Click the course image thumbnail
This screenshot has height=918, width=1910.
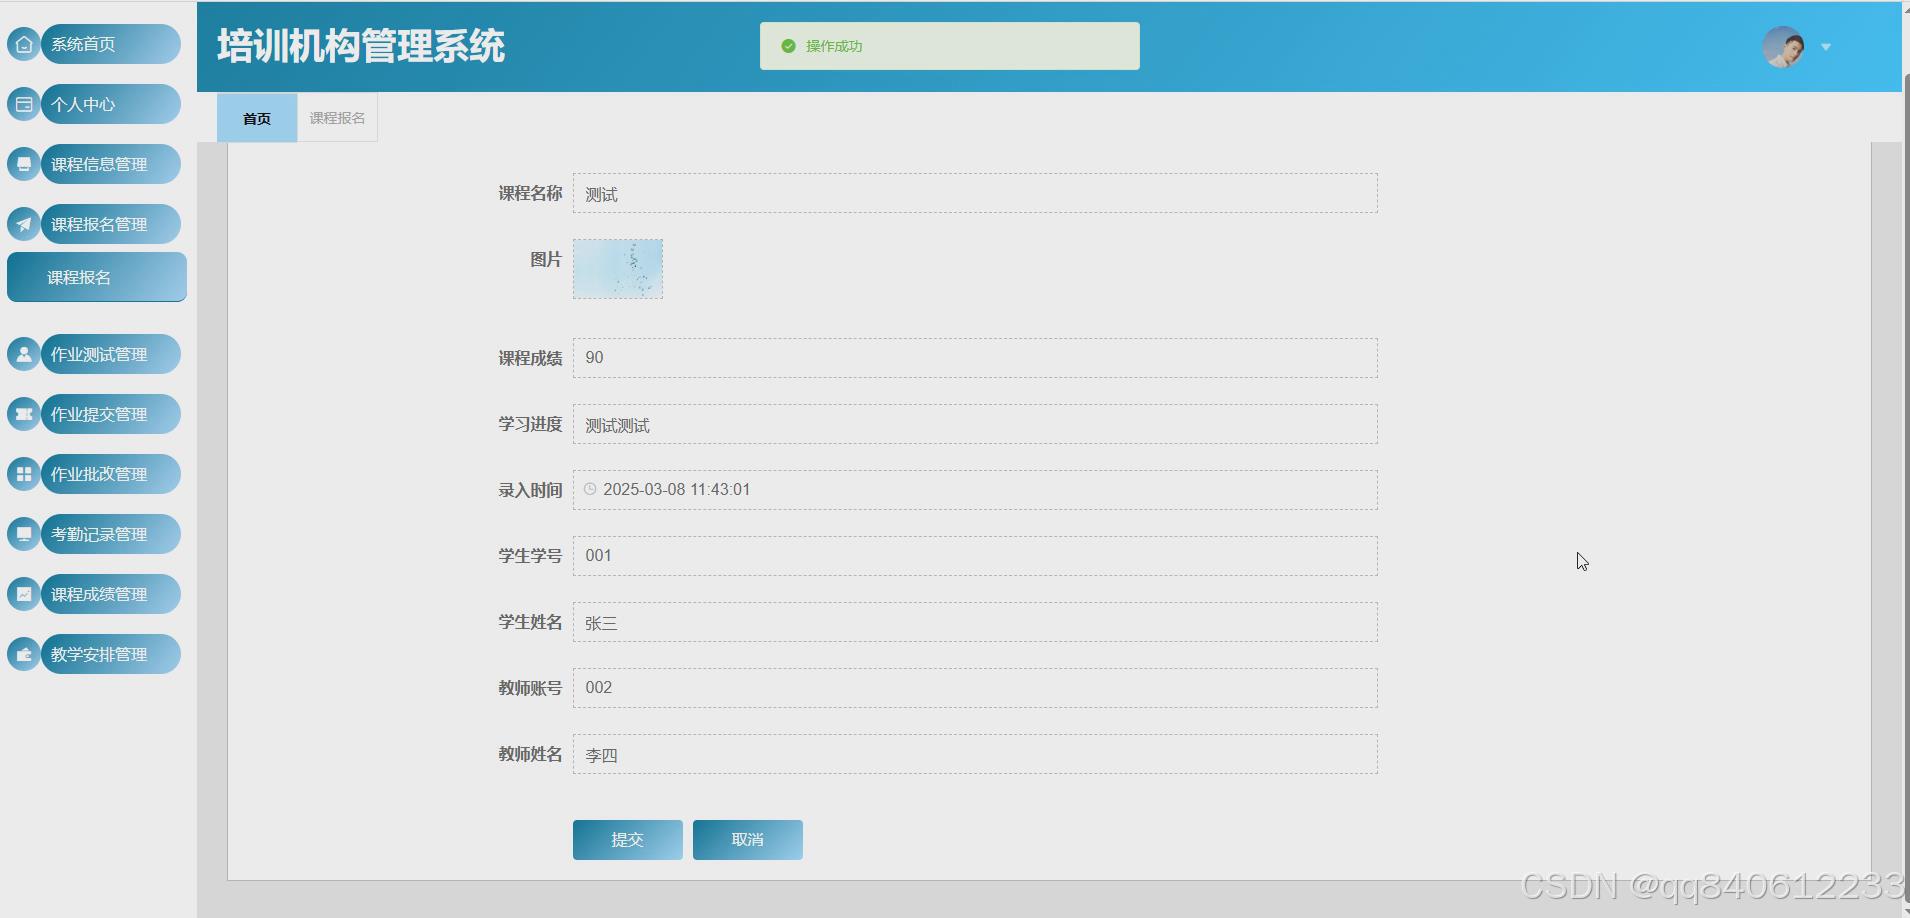(618, 269)
